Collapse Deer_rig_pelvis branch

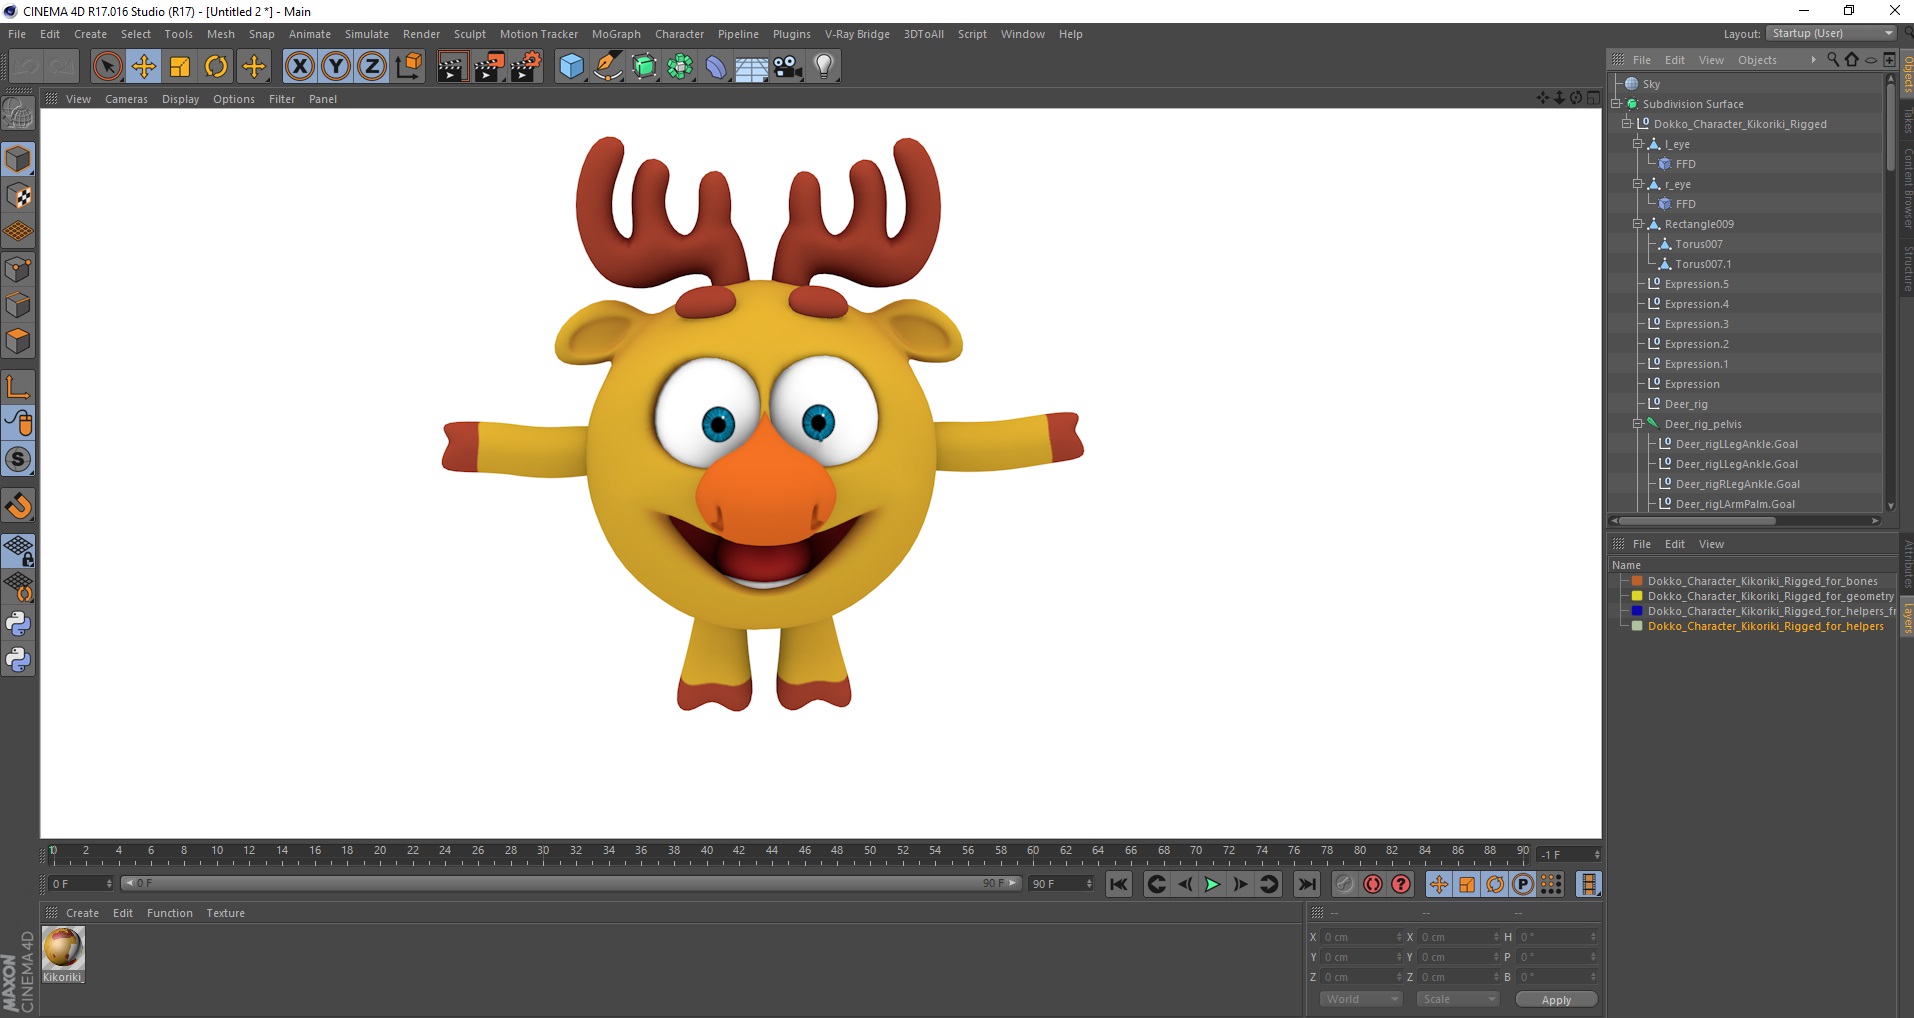(1638, 424)
